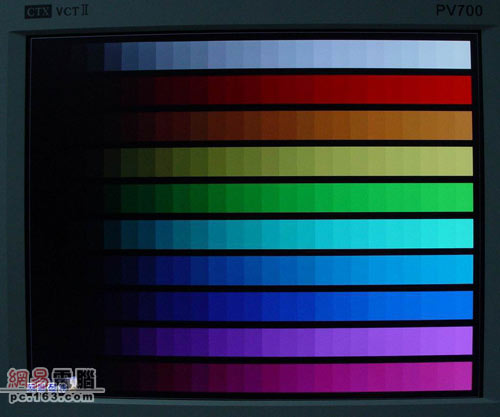Click the CTX logo on the monitor bezel
The image size is (500, 417).
tap(38, 12)
